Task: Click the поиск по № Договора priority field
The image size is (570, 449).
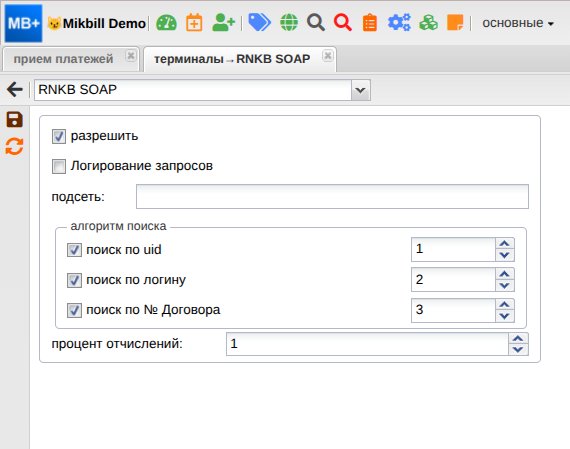Action: tap(453, 310)
